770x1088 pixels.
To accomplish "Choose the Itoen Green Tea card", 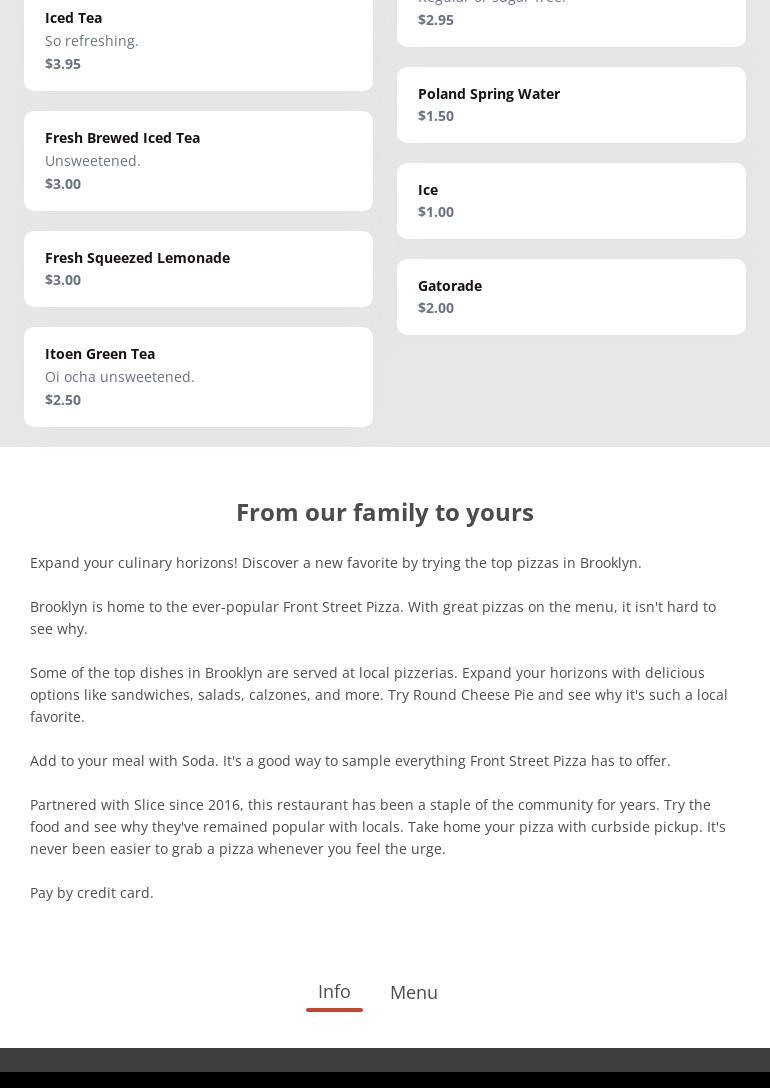I will [x=198, y=376].
